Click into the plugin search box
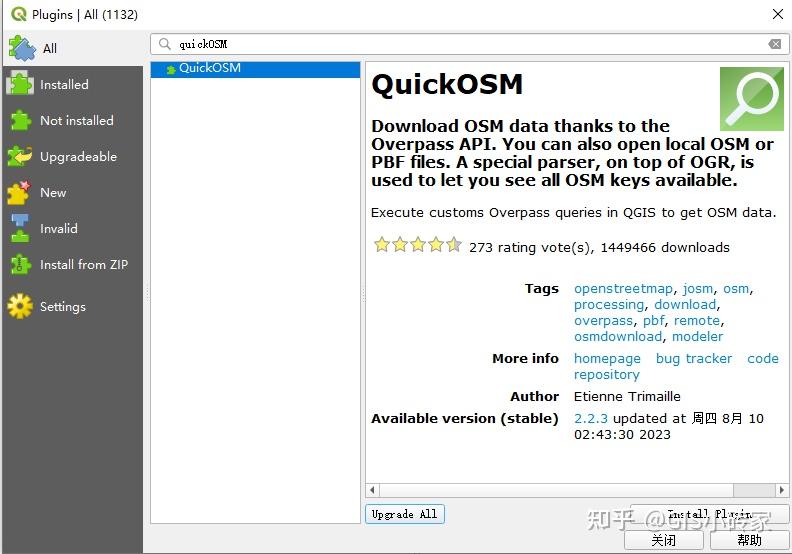The image size is (792, 554). tap(469, 44)
